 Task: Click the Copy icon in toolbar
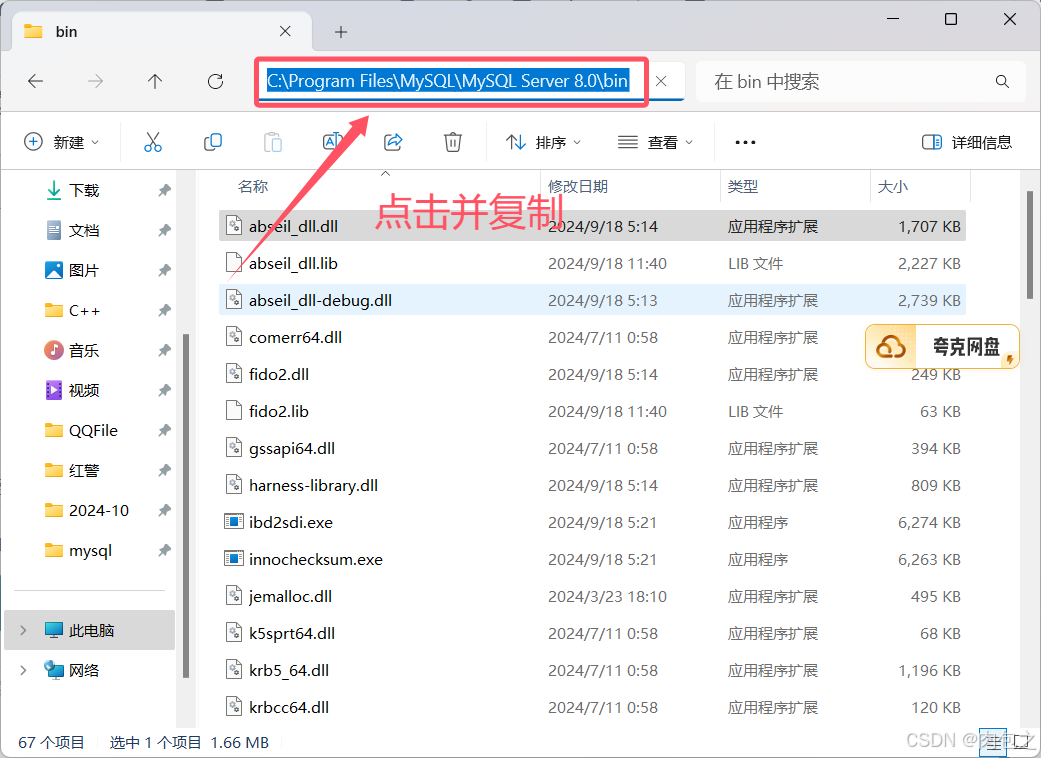tap(212, 142)
